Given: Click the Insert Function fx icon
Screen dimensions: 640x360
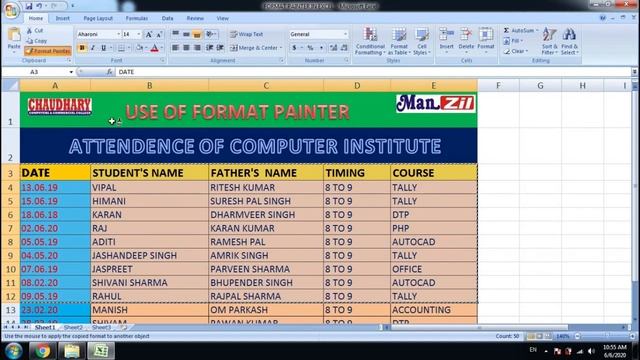Looking at the screenshot, I should [x=109, y=72].
